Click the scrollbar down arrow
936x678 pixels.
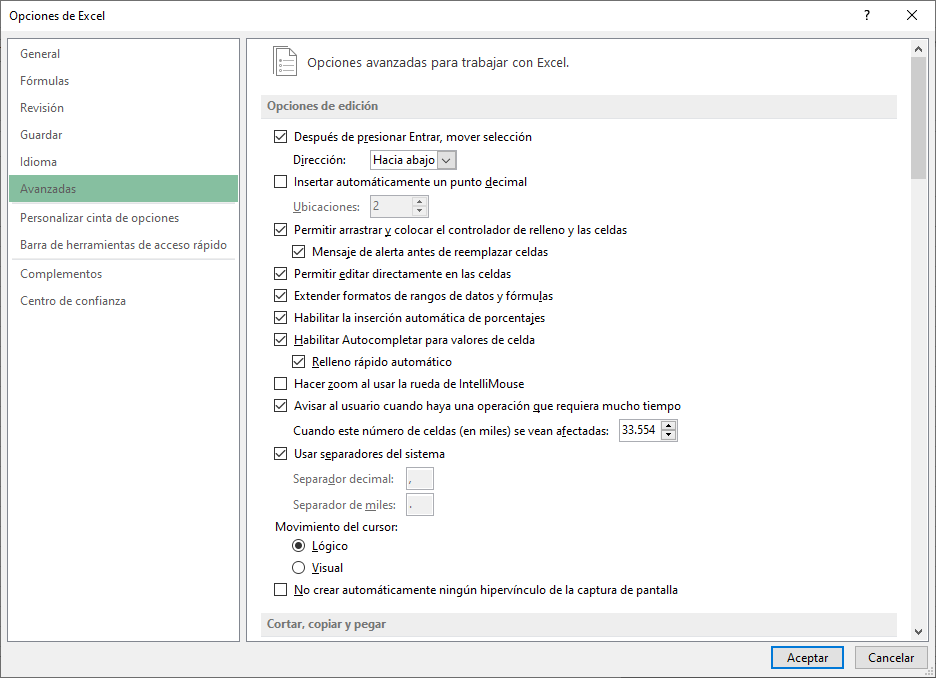point(918,631)
